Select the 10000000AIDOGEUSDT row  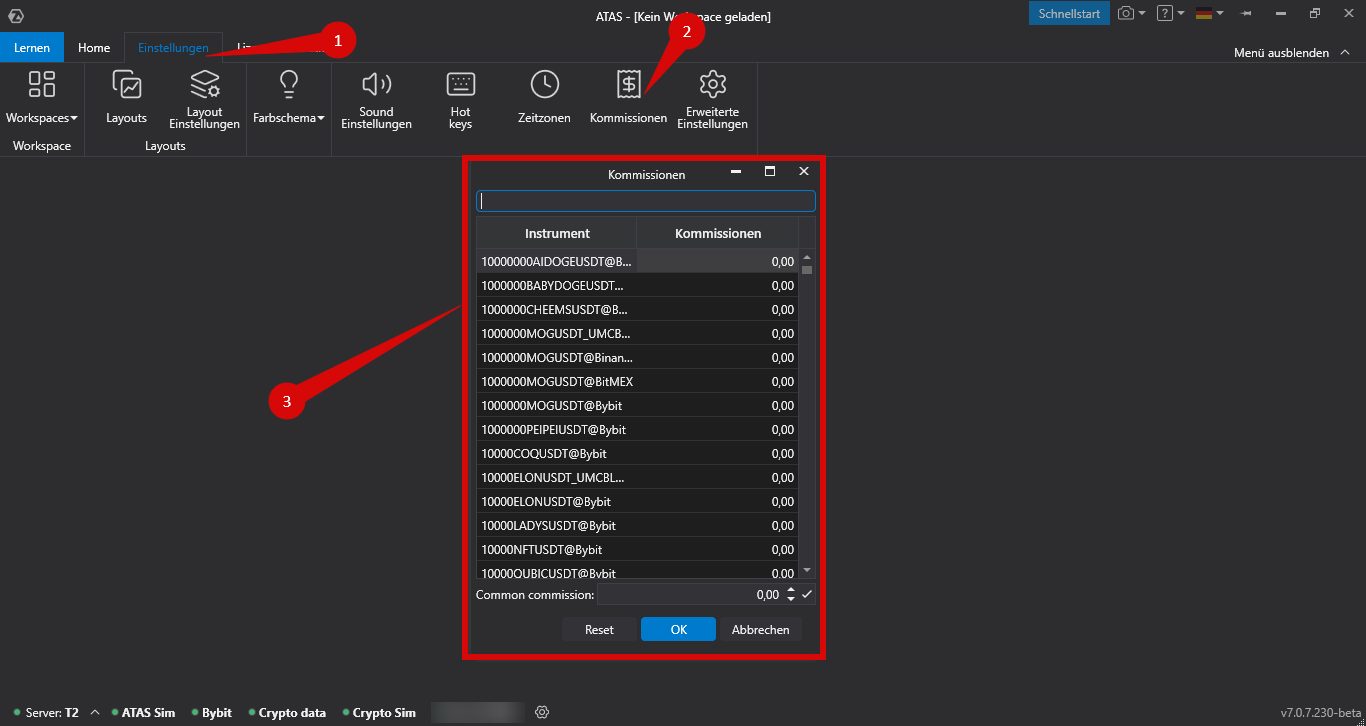(637, 261)
